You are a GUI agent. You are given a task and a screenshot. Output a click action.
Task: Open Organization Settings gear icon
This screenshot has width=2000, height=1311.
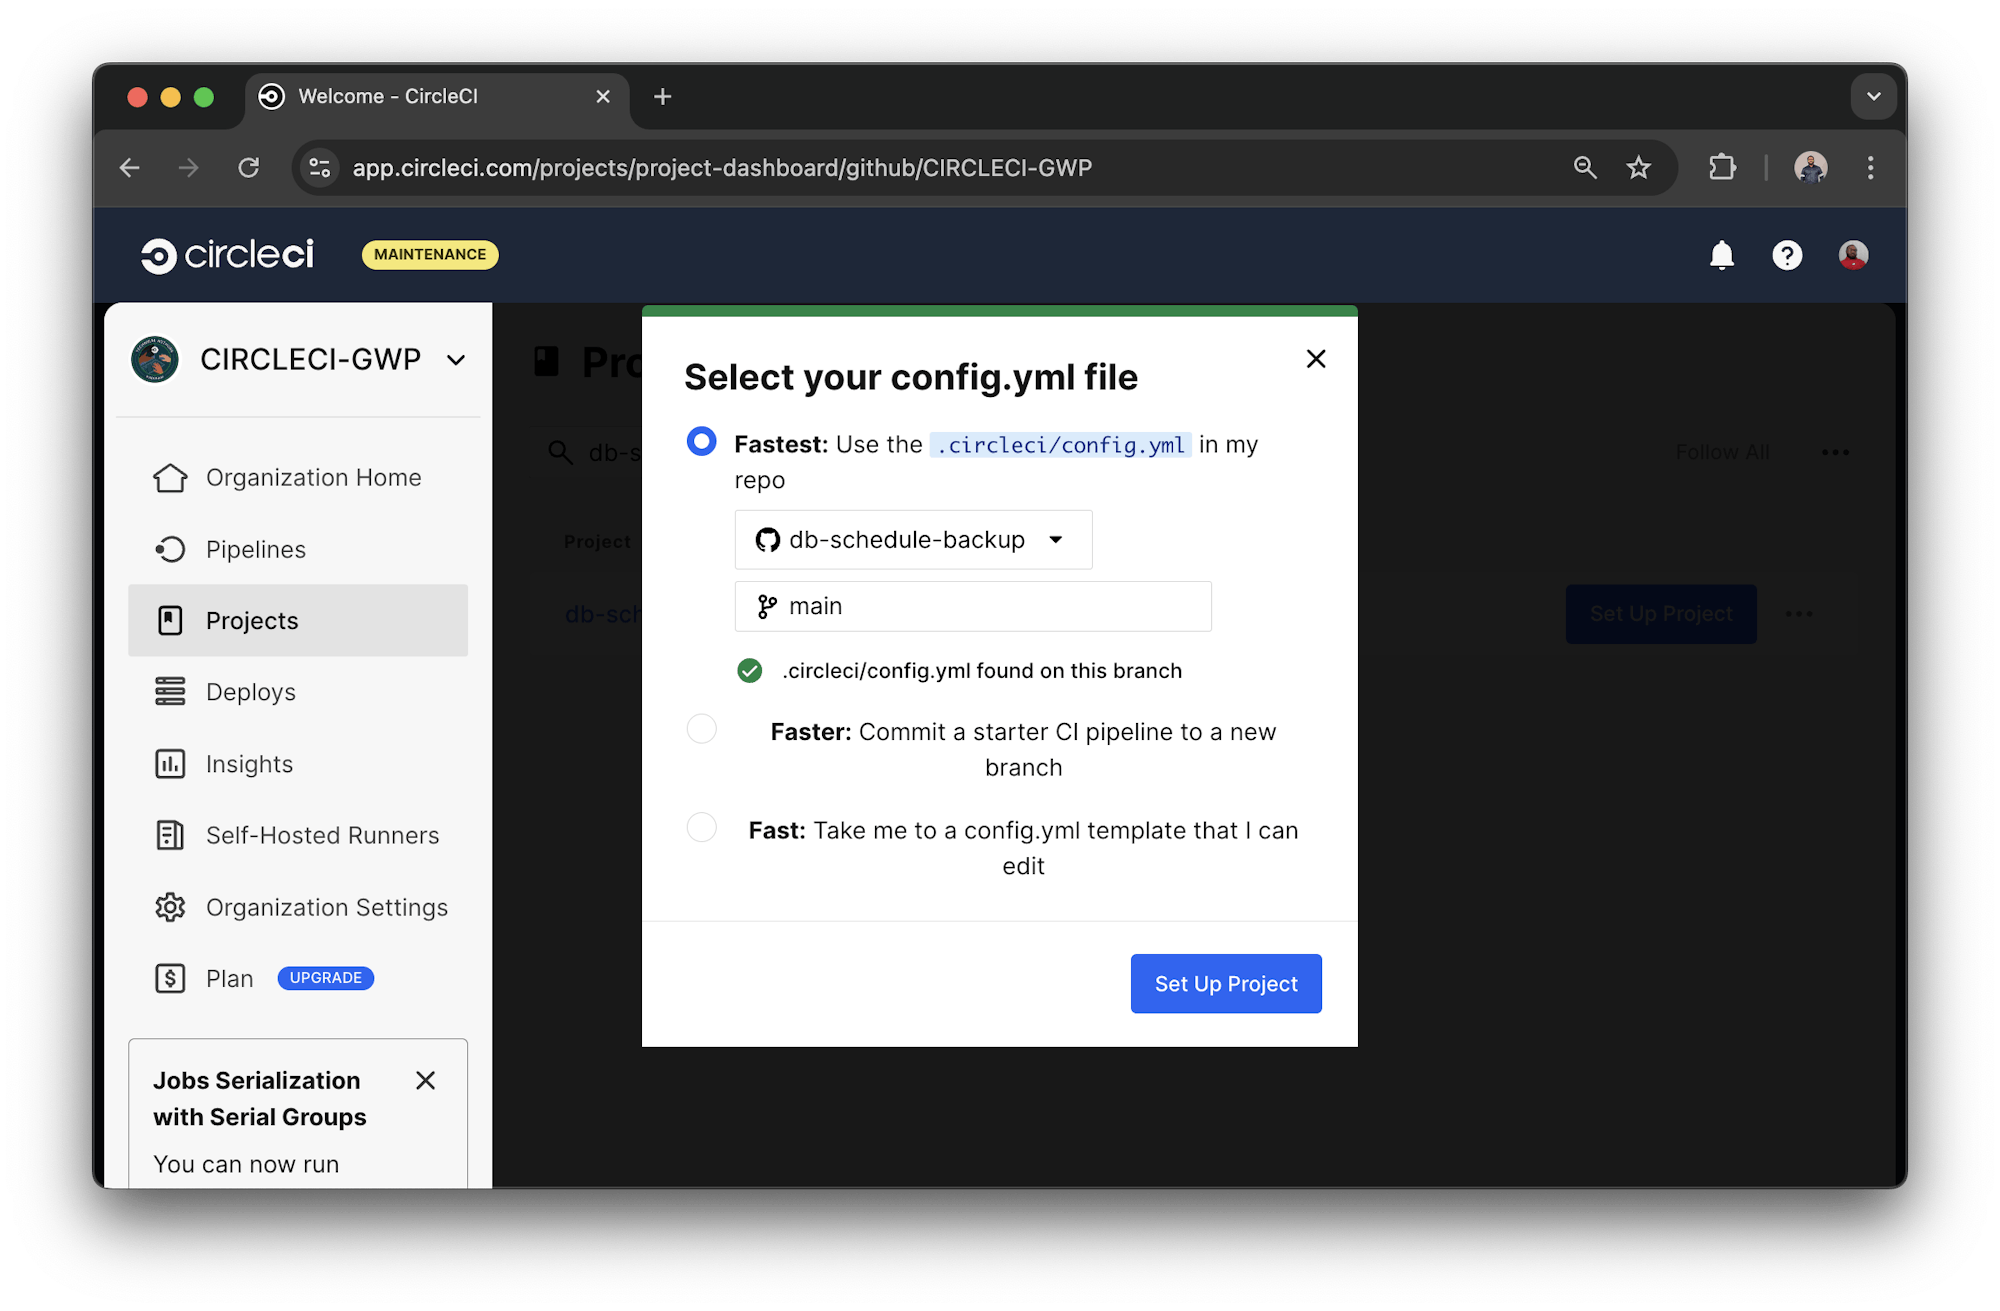click(170, 907)
